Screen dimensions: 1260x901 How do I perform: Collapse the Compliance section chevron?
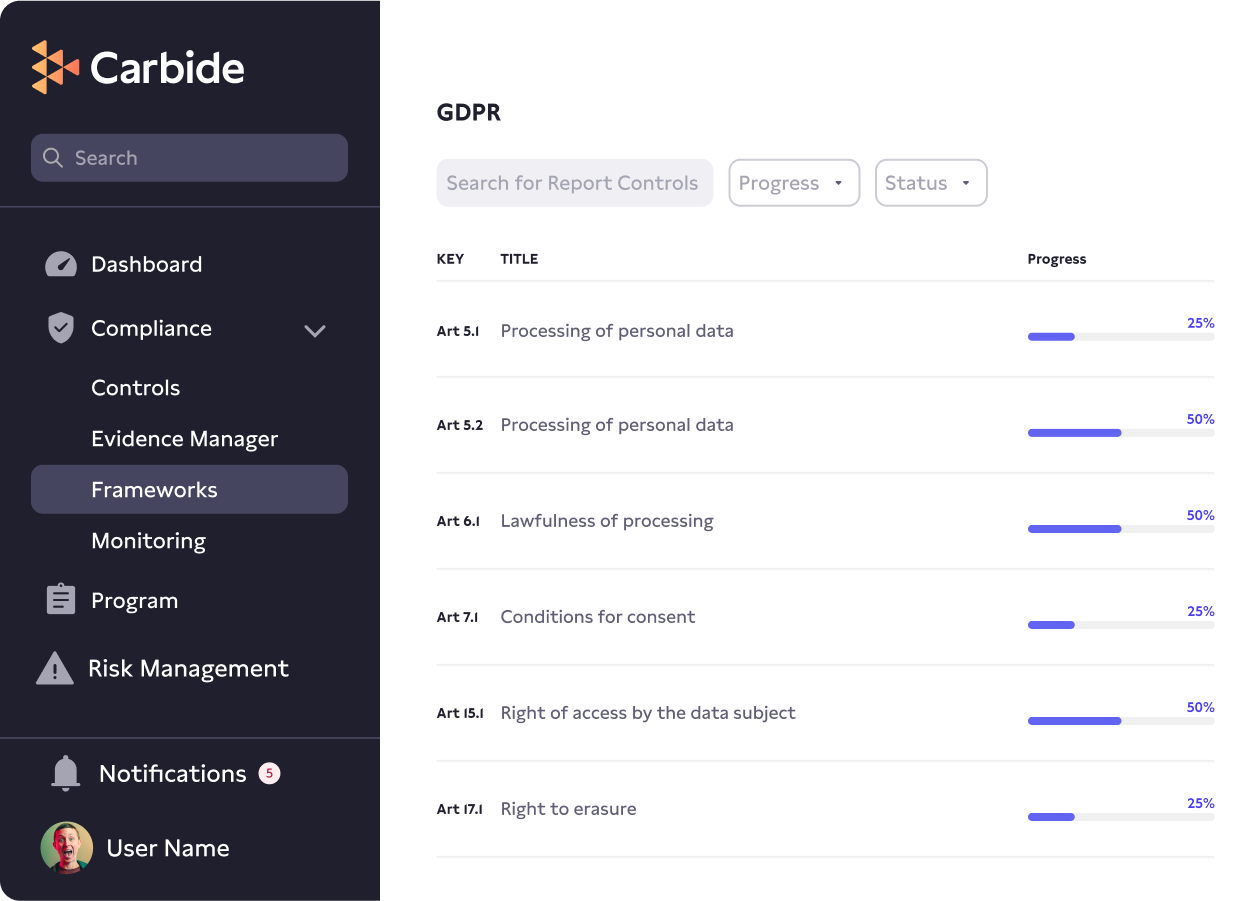(315, 330)
